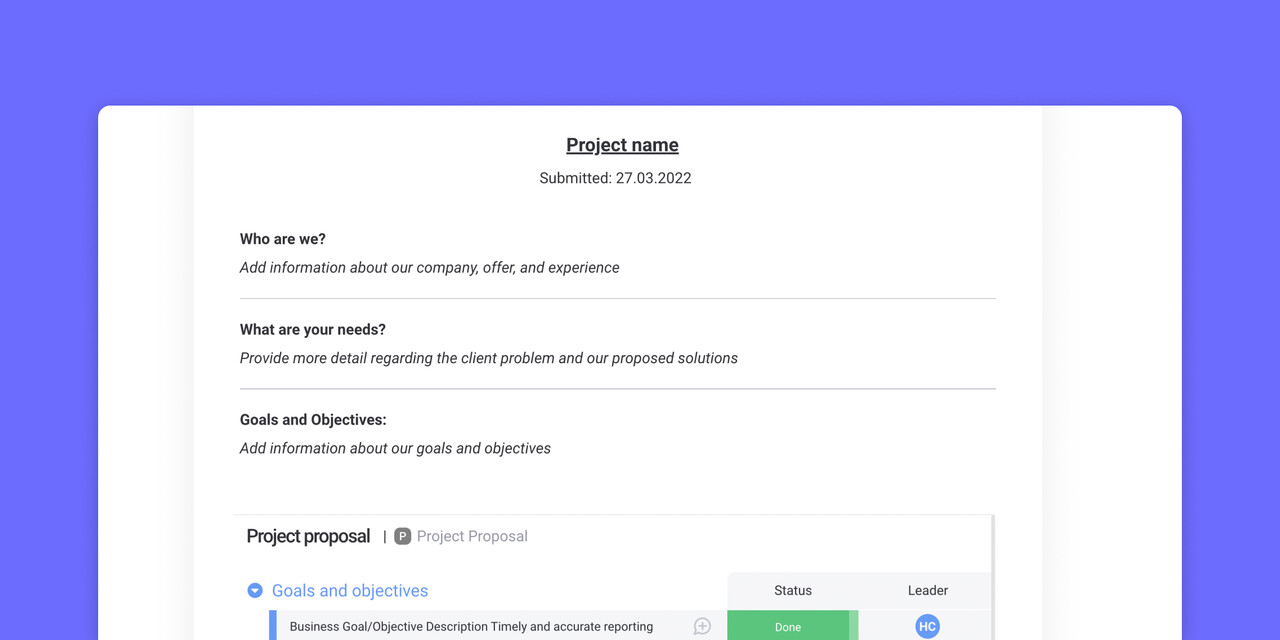The image size is (1280, 640).
Task: Click the Status column header
Action: 793,591
